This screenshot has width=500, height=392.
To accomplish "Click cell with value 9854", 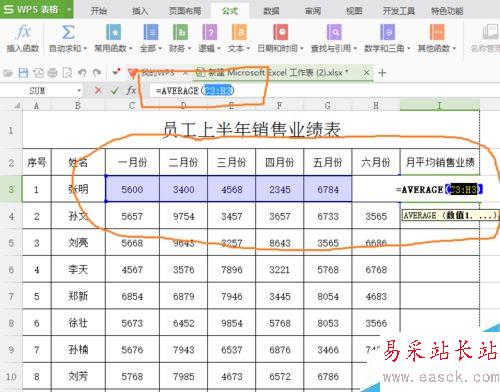I will (232, 323).
